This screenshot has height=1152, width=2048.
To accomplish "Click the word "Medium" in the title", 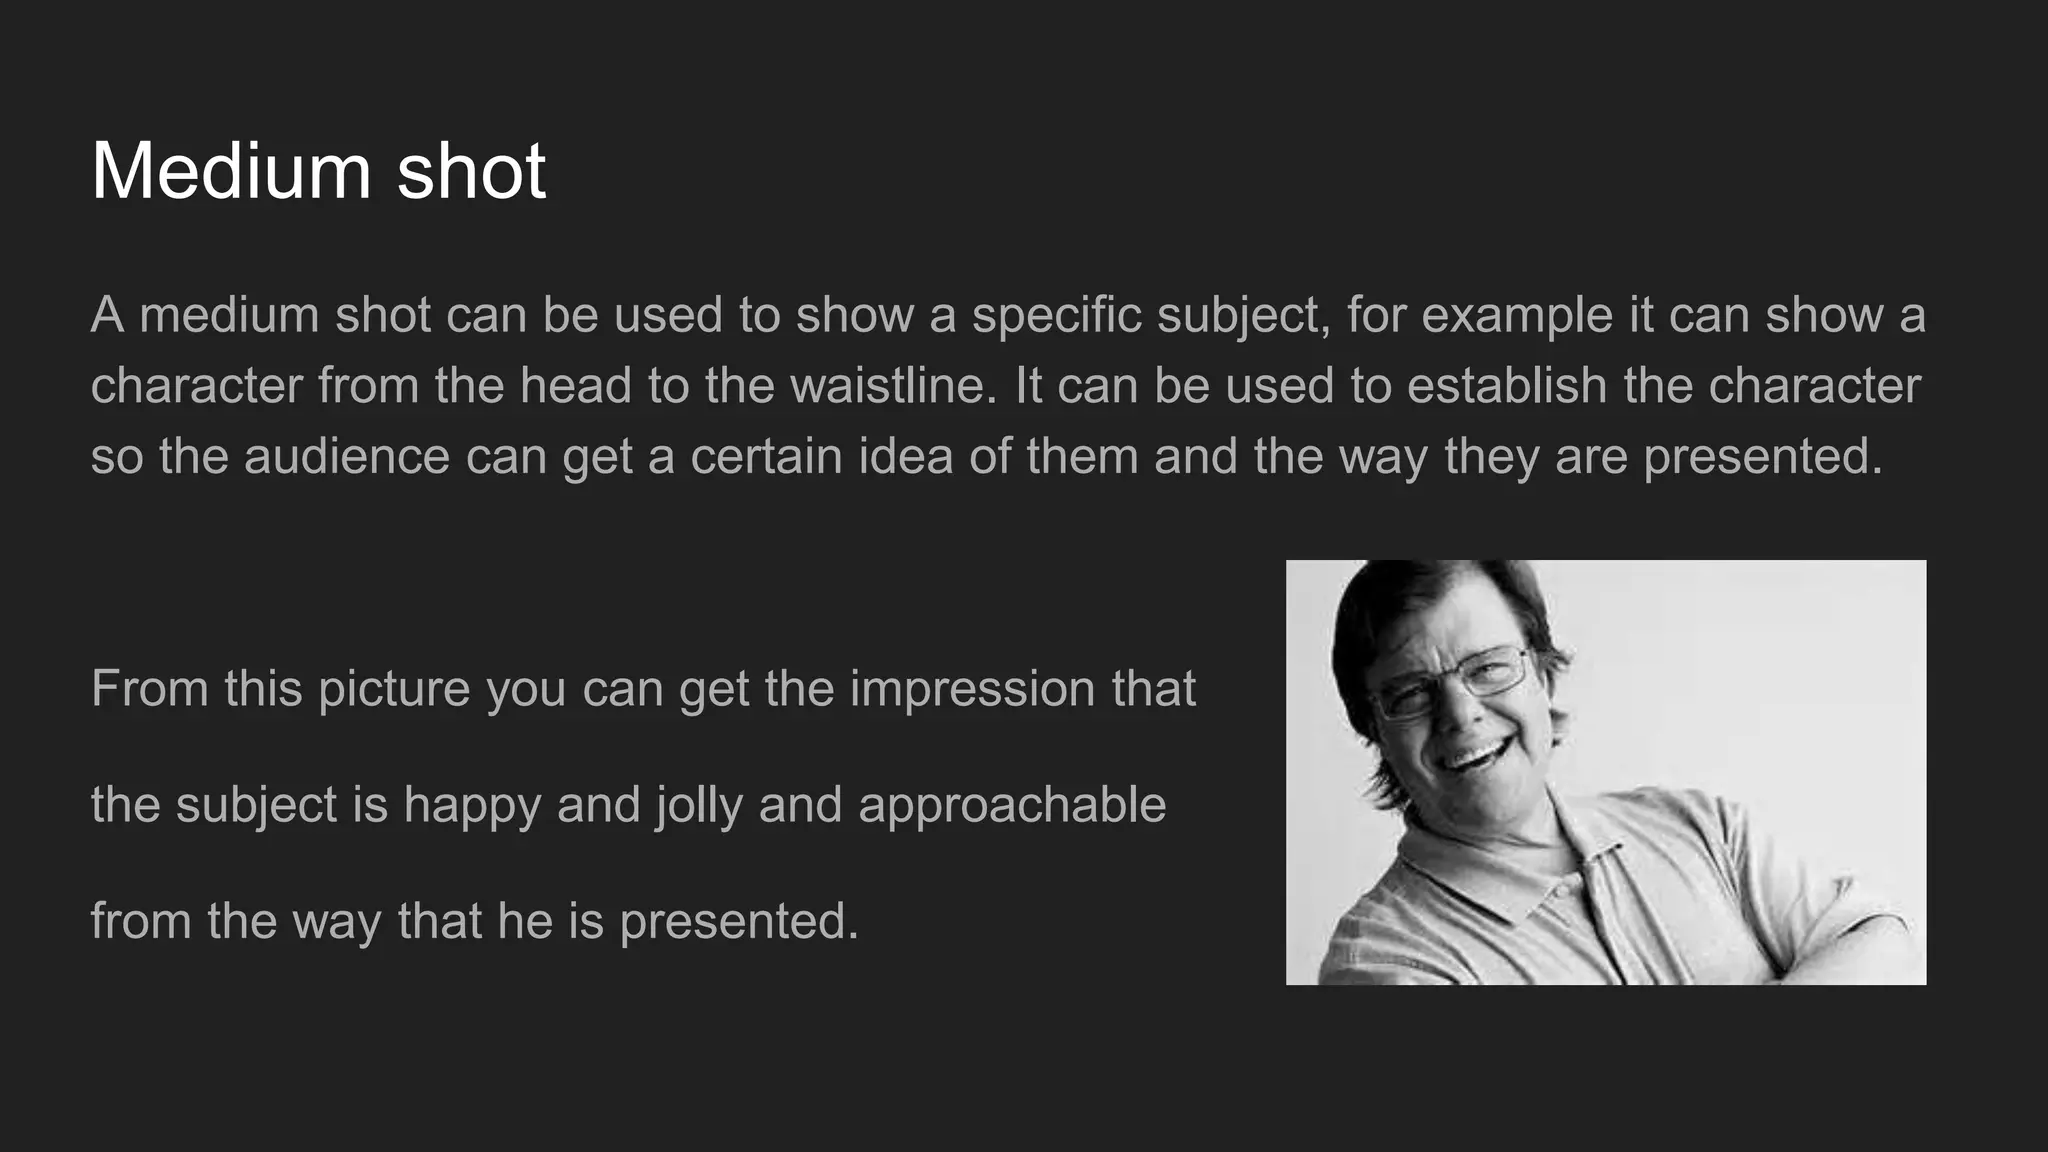I will [231, 171].
